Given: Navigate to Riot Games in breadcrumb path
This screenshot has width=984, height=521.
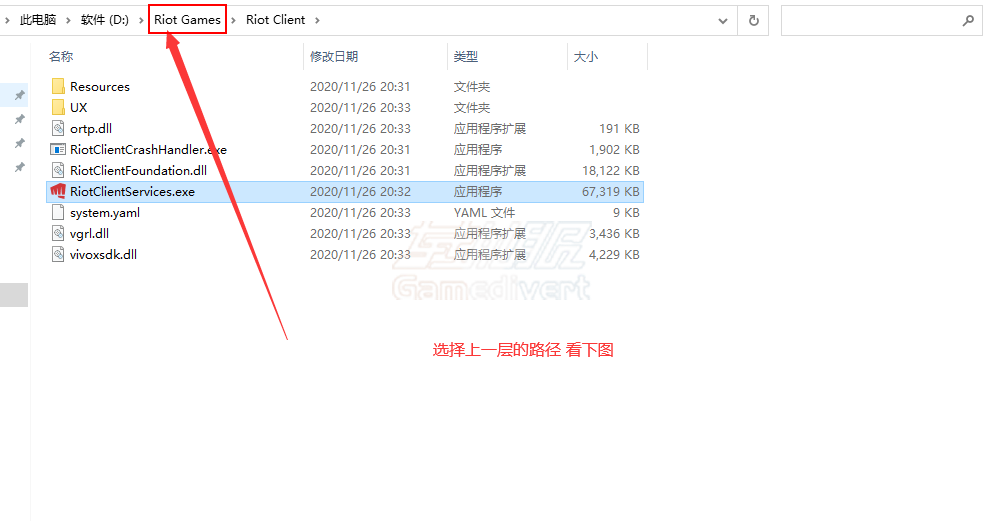Looking at the screenshot, I should pyautogui.click(x=187, y=20).
